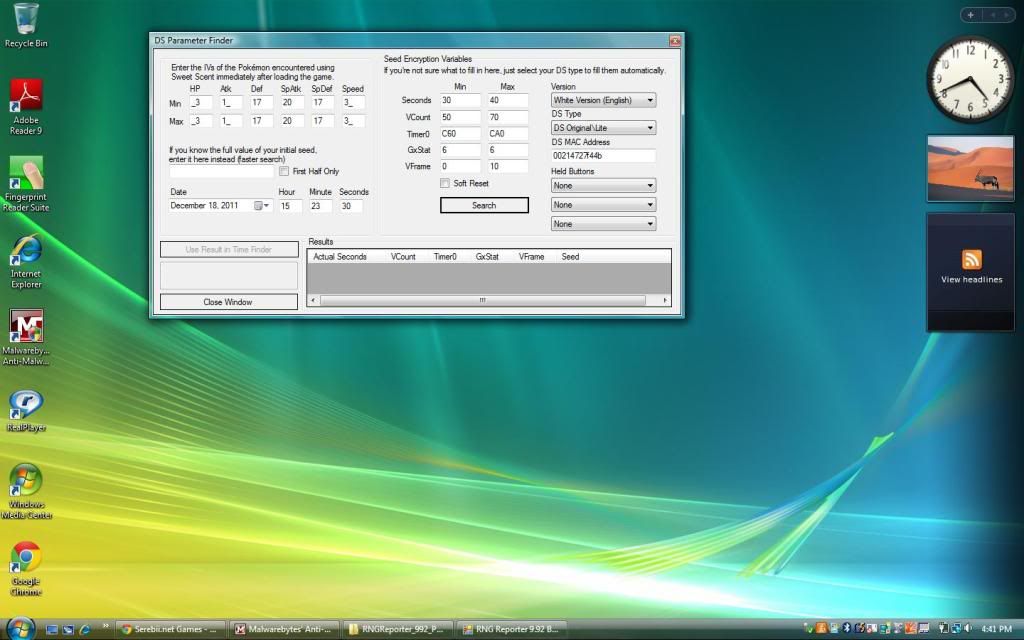Click the Show Desktop quick launch icon
Image resolution: width=1024 pixels, height=640 pixels.
(52, 630)
